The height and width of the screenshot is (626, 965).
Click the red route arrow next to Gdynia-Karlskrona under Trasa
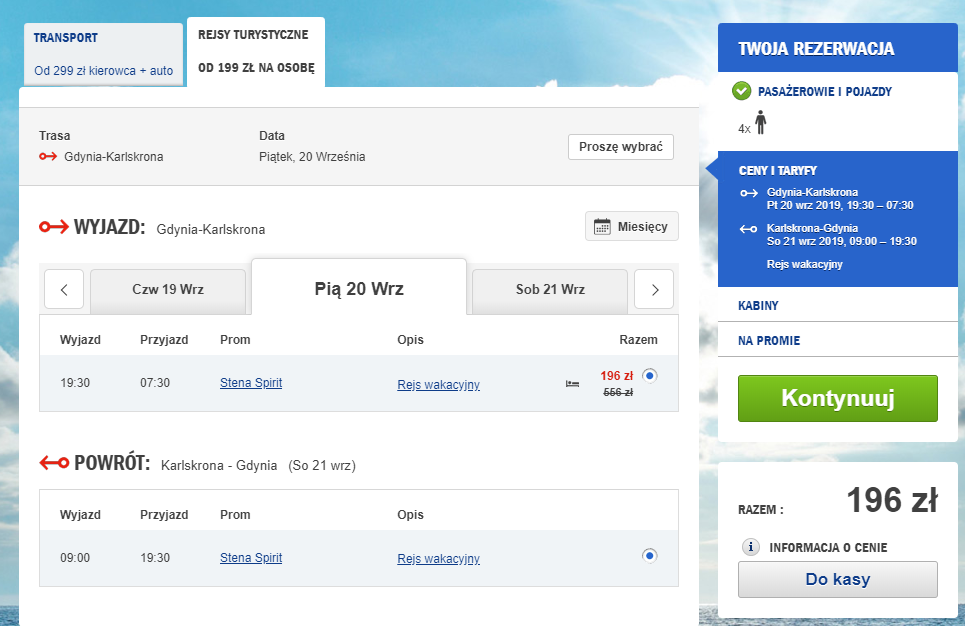click(48, 156)
